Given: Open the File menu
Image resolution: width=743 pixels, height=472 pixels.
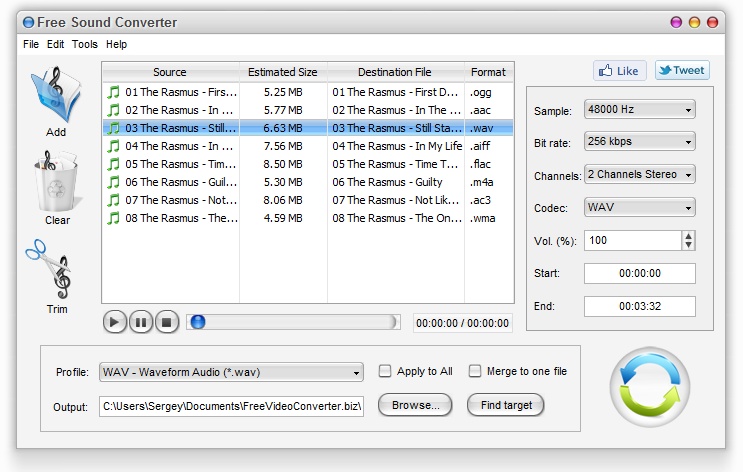Looking at the screenshot, I should 31,44.
